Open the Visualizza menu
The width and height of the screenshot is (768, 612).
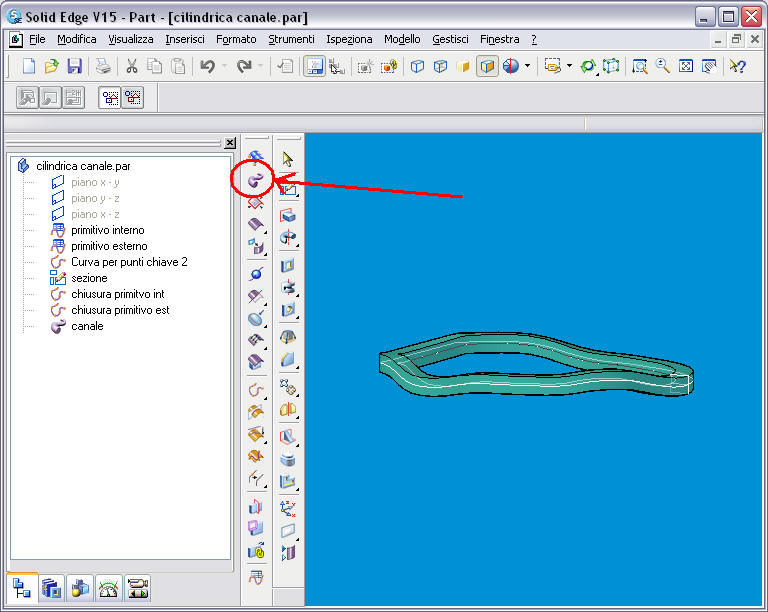click(131, 39)
